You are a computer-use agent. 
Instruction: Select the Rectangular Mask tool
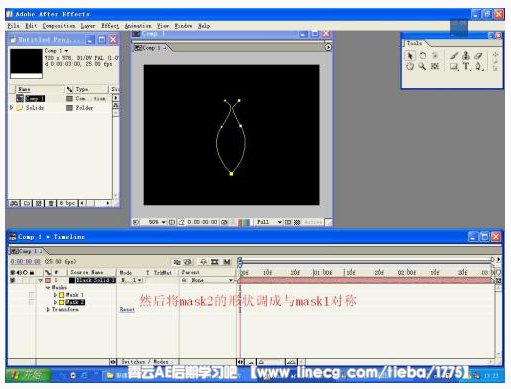(x=454, y=66)
